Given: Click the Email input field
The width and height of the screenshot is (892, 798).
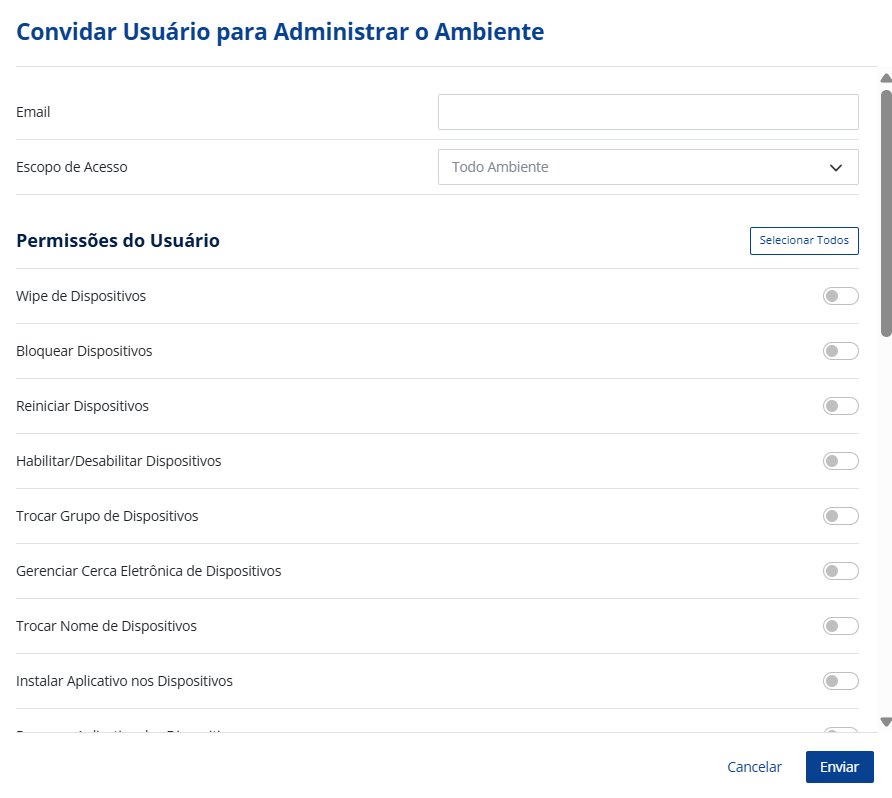Looking at the screenshot, I should (648, 112).
